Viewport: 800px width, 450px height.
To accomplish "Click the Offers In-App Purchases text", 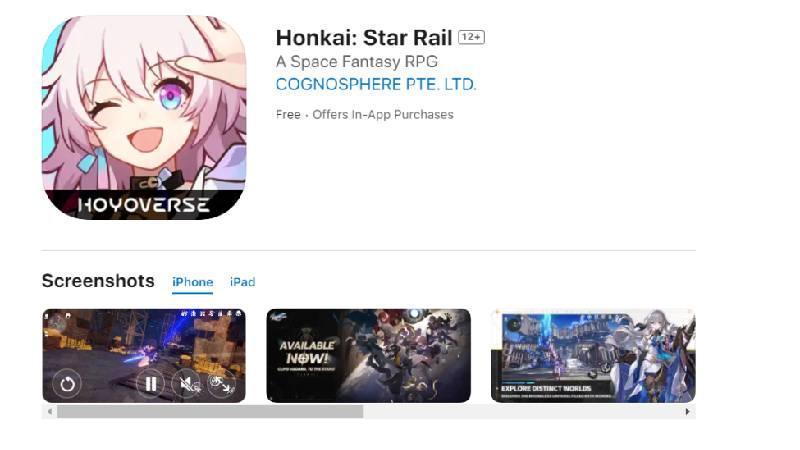I will [383, 114].
